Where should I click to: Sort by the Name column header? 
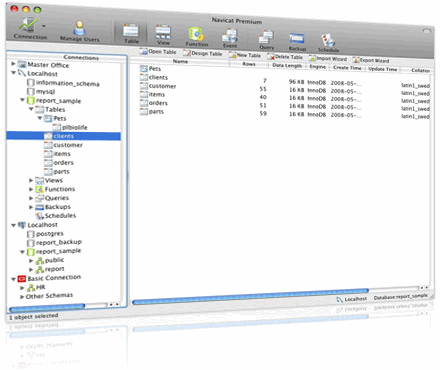180,61
